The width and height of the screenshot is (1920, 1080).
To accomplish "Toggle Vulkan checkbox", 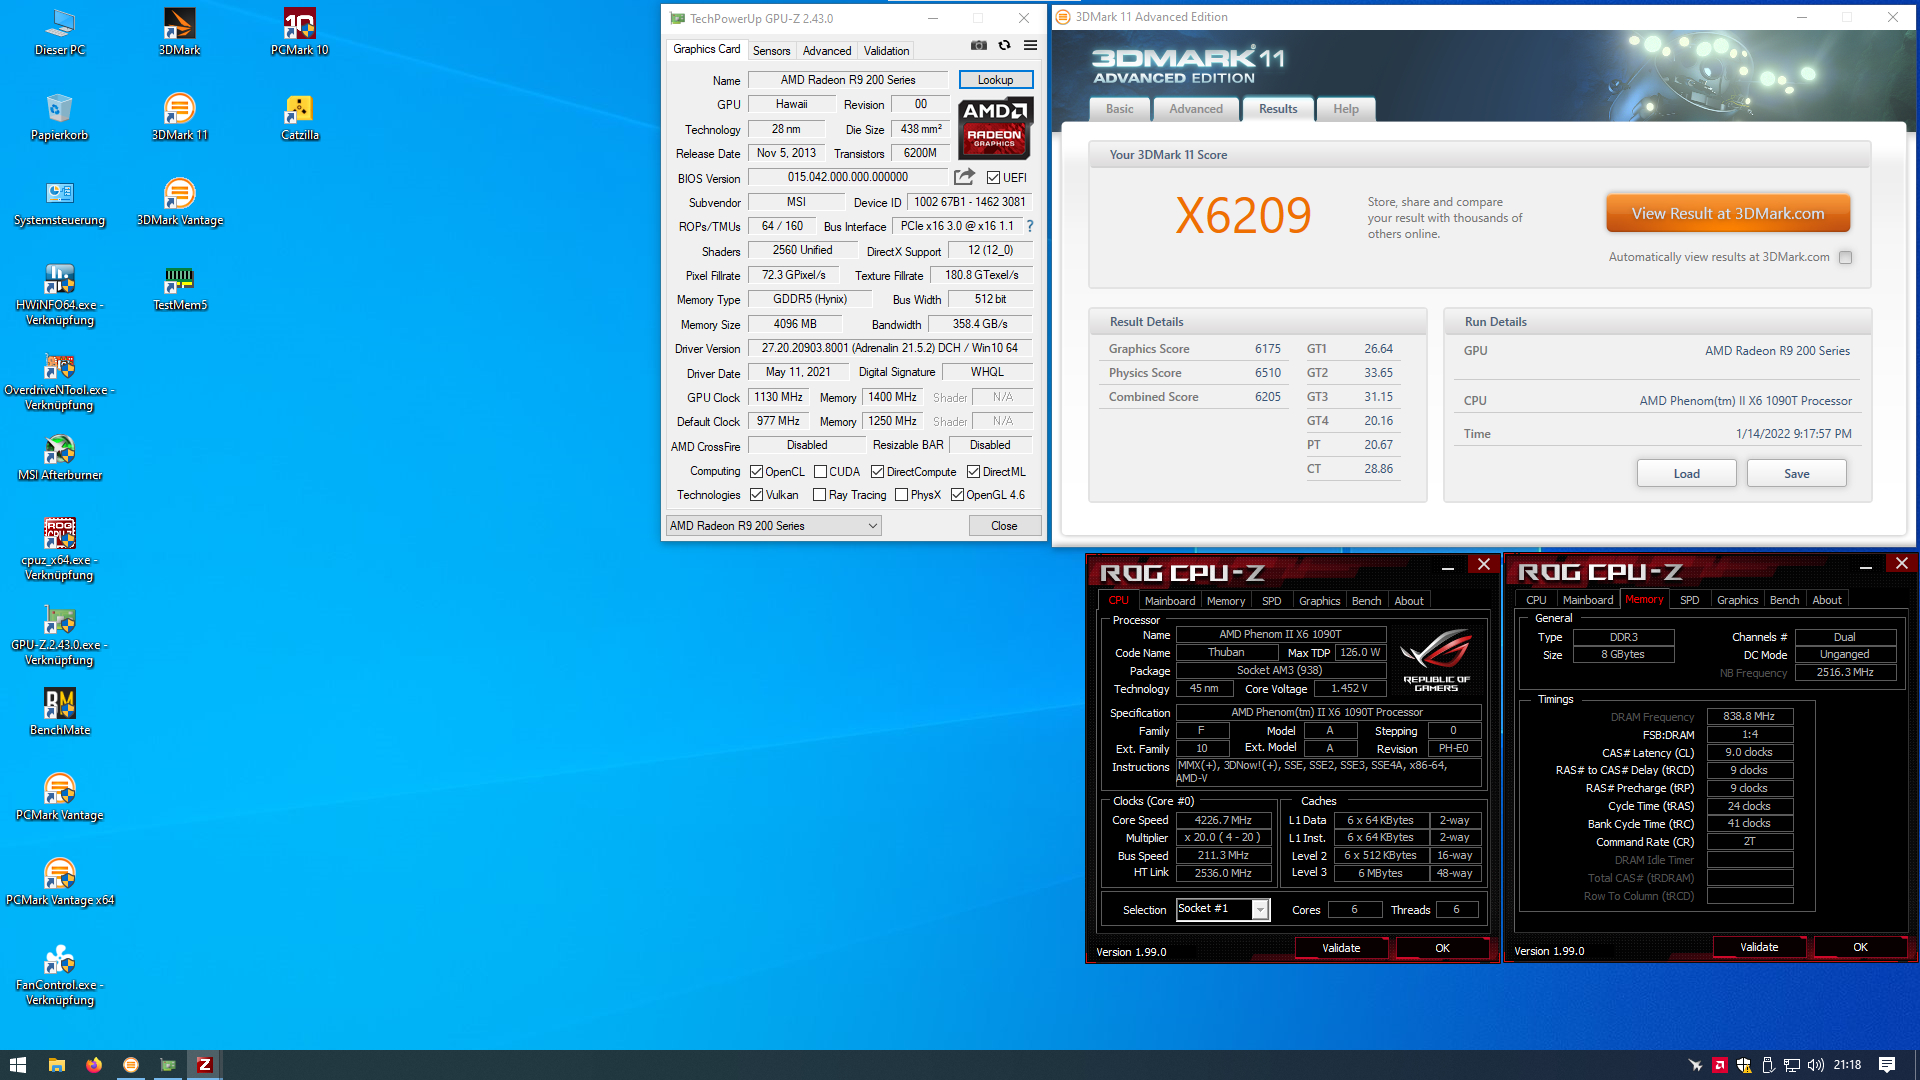I will [756, 495].
